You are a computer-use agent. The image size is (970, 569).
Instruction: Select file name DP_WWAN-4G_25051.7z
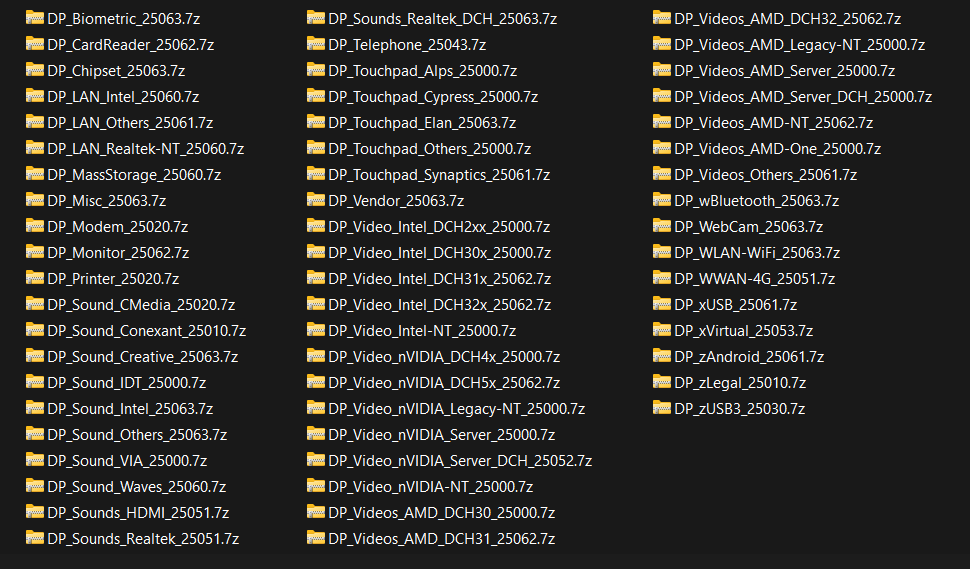(x=755, y=279)
